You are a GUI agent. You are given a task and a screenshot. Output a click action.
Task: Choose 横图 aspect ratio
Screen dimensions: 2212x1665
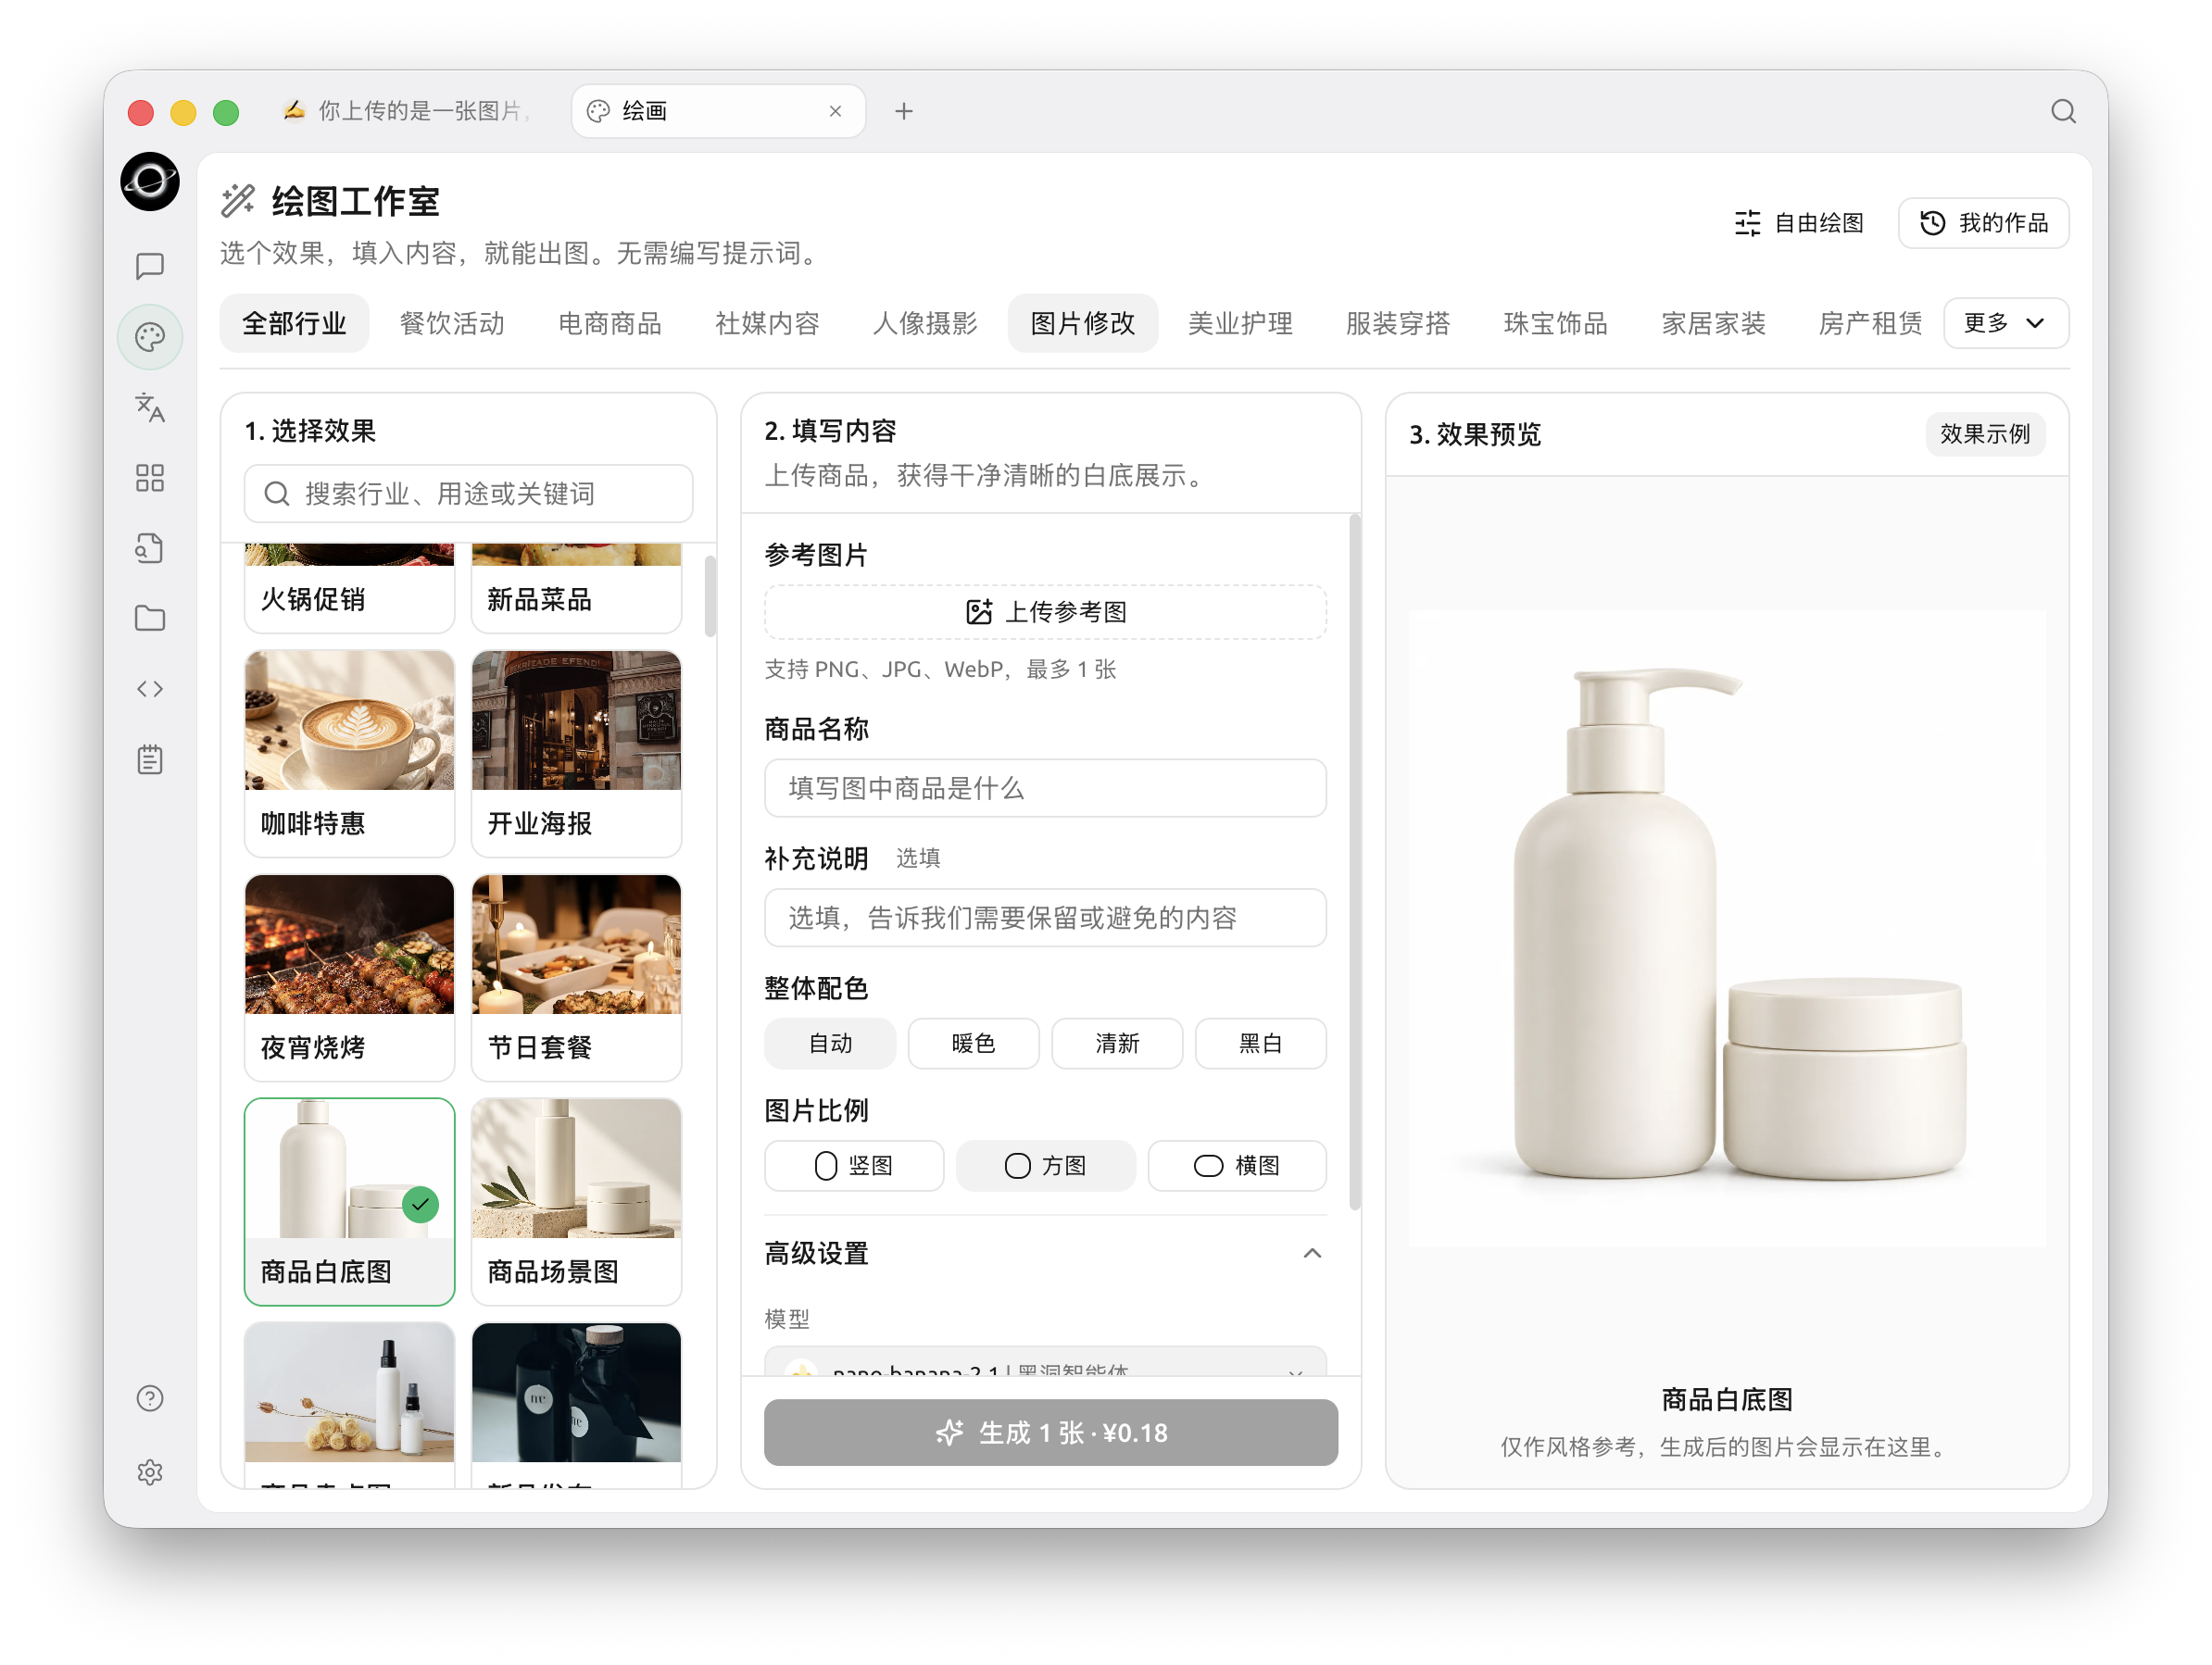[x=1237, y=1165]
